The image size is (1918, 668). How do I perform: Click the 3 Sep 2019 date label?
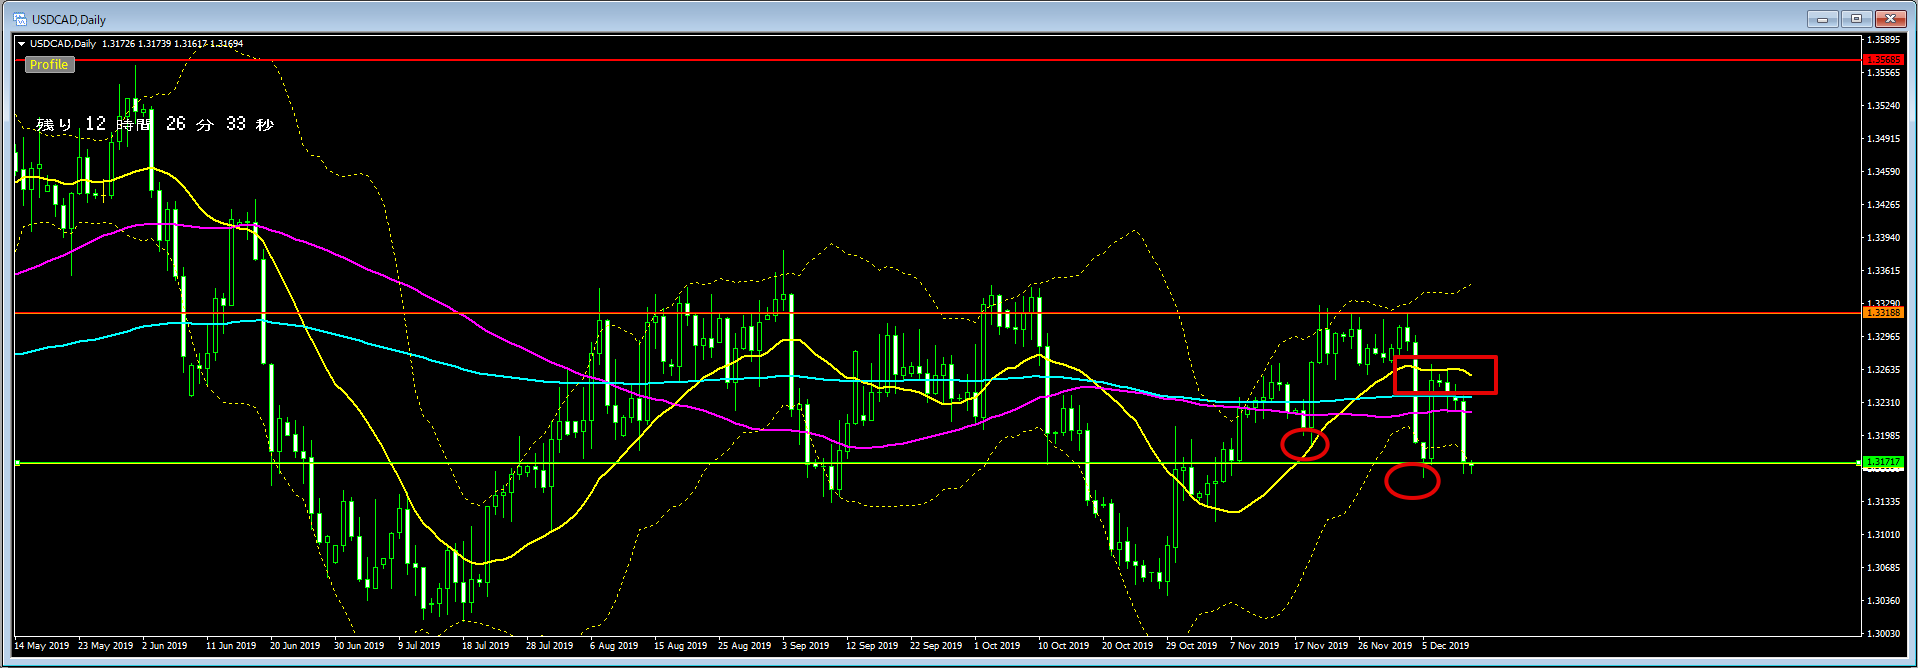coord(806,646)
